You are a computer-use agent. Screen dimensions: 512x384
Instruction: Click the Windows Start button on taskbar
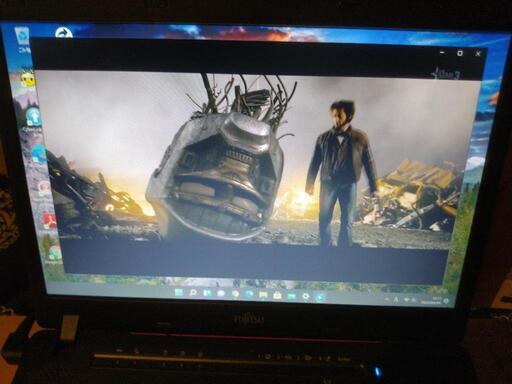pos(179,293)
